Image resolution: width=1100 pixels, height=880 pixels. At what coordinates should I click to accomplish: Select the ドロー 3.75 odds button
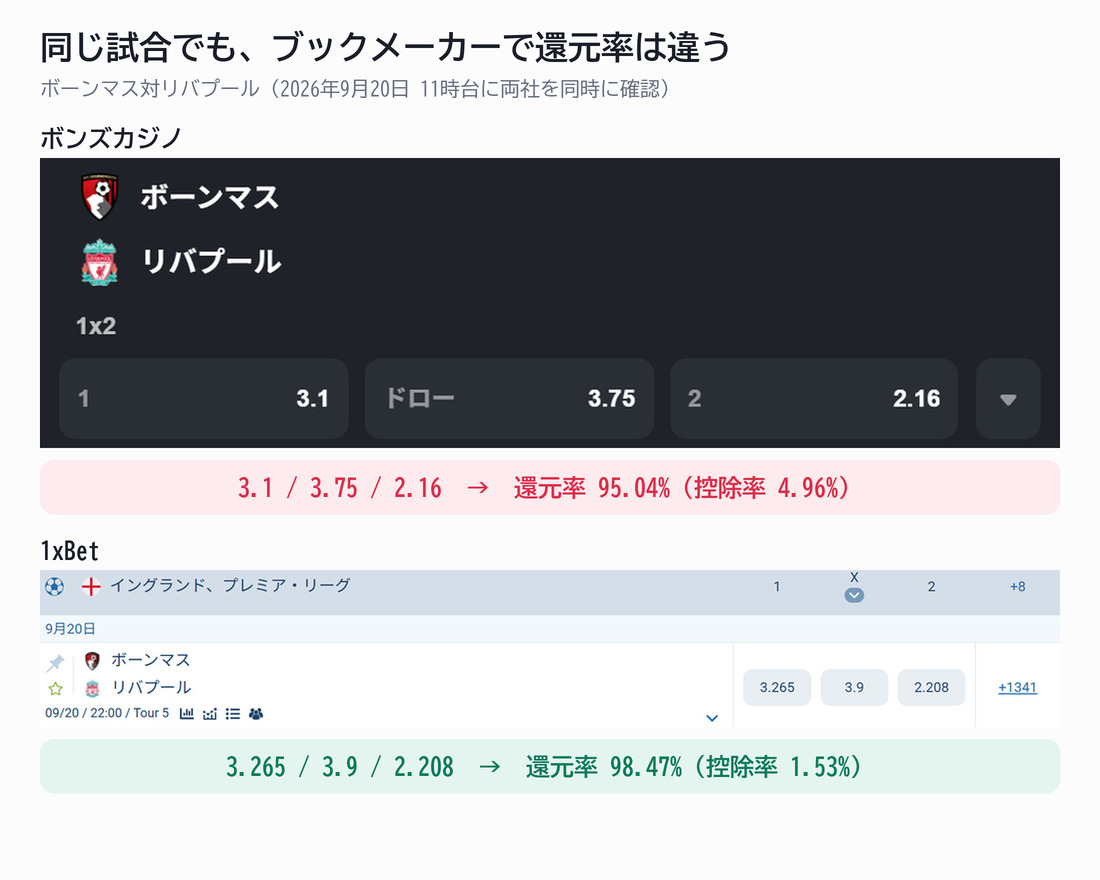click(x=509, y=399)
